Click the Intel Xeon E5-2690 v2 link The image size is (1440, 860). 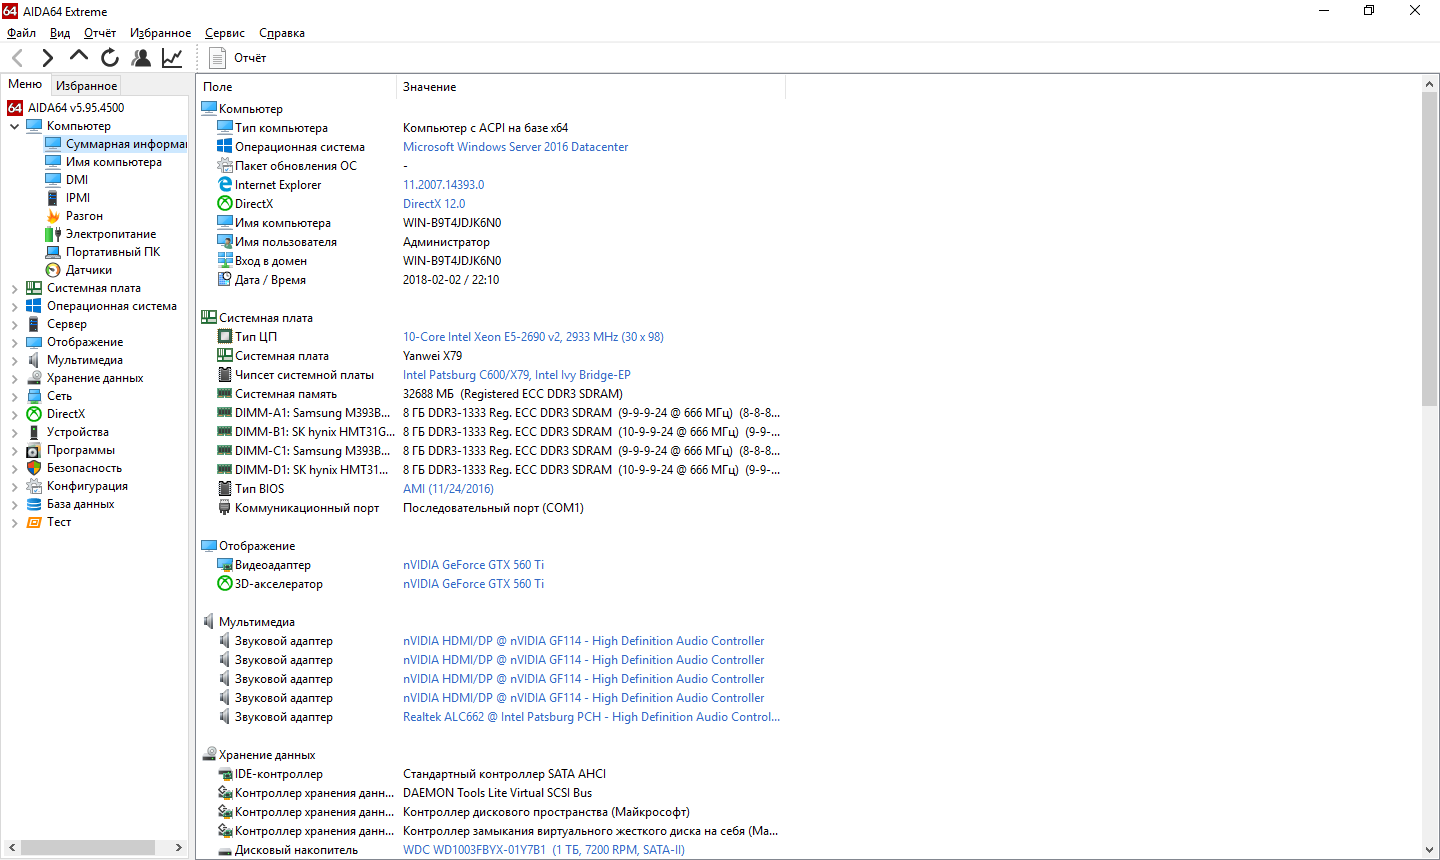pos(533,337)
